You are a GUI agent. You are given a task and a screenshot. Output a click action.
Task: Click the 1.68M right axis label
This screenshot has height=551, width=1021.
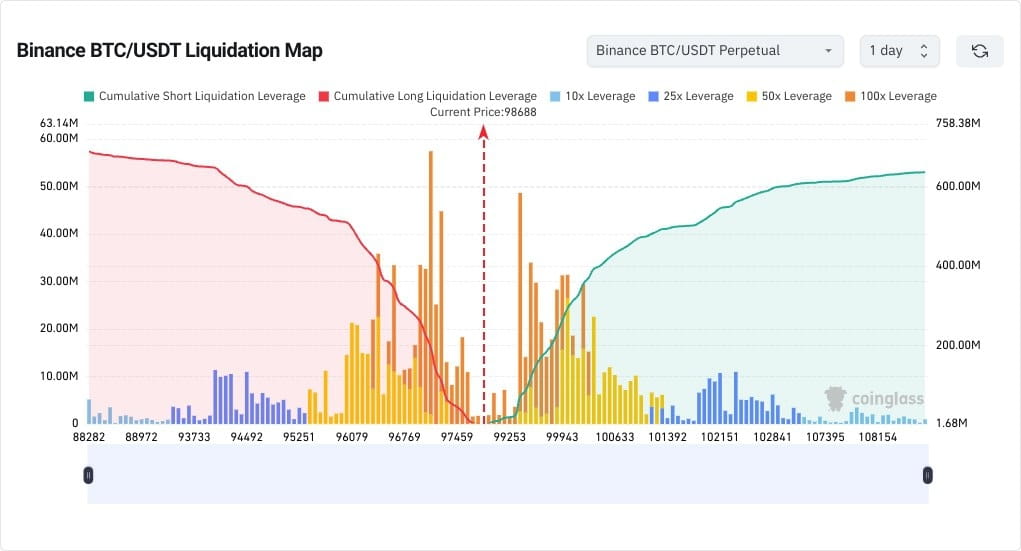click(x=951, y=423)
